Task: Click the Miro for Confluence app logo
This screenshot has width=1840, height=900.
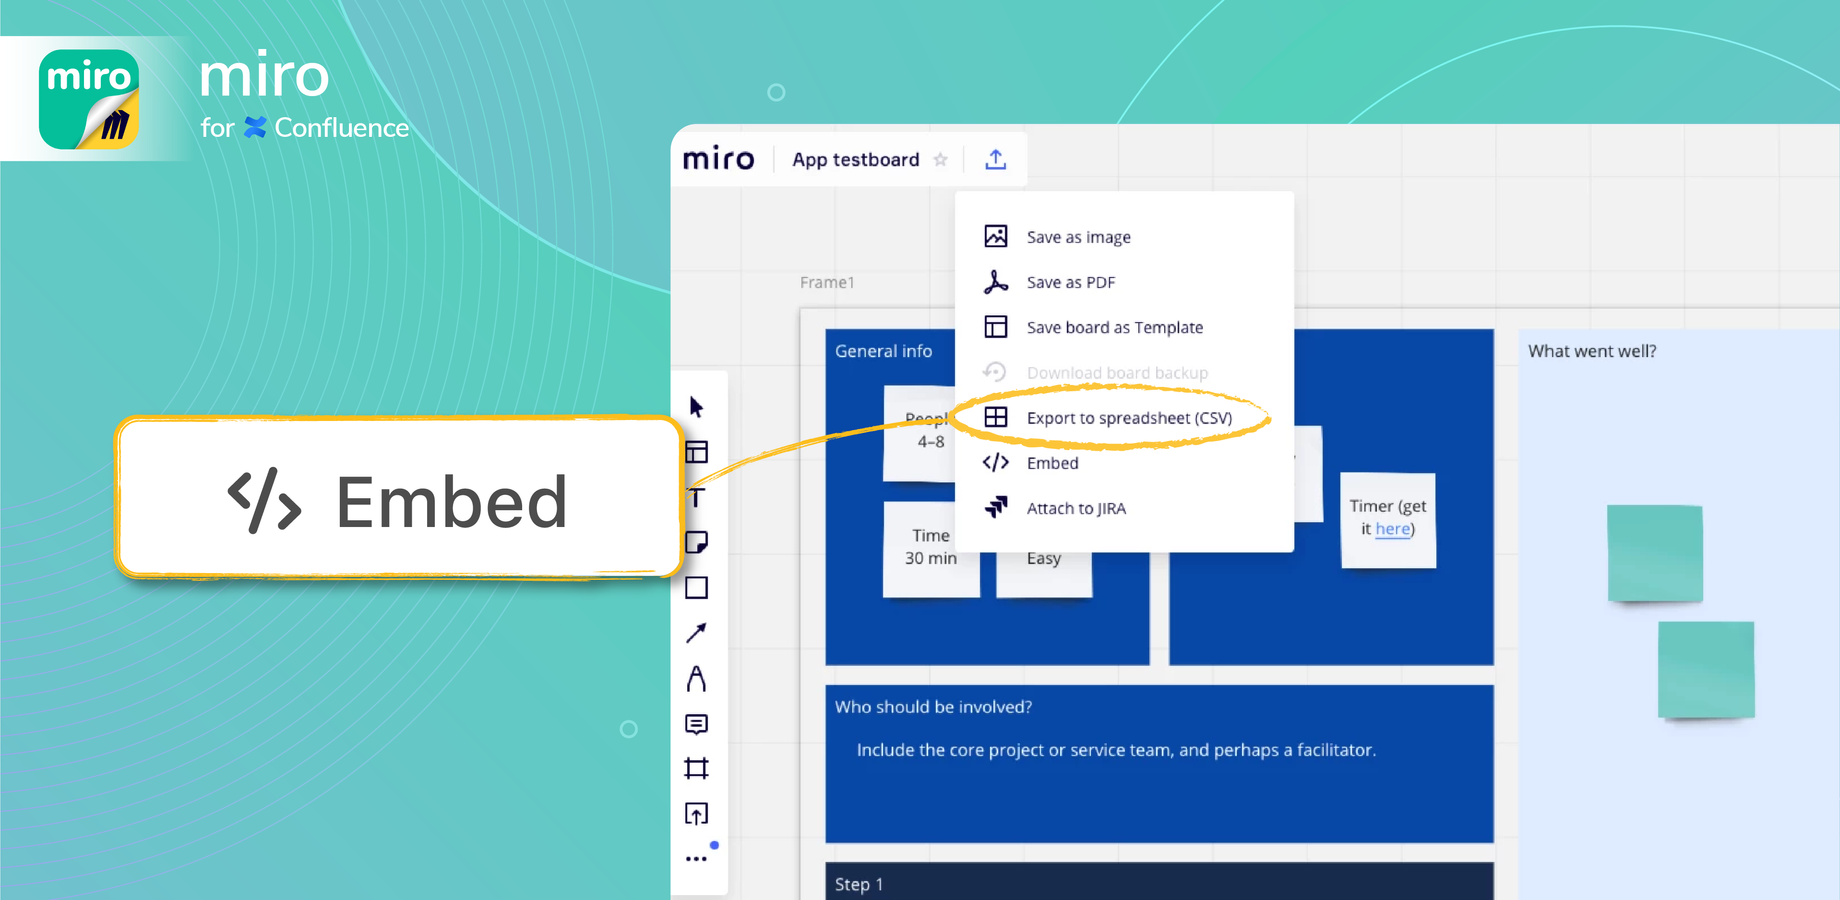Action: pos(89,99)
